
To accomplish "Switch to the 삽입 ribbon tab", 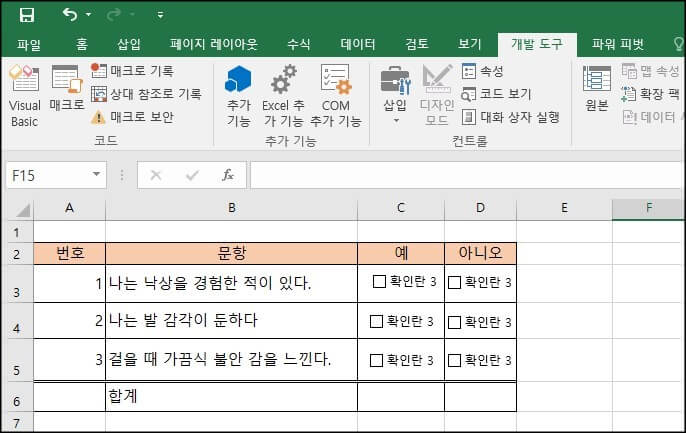I will pos(129,44).
